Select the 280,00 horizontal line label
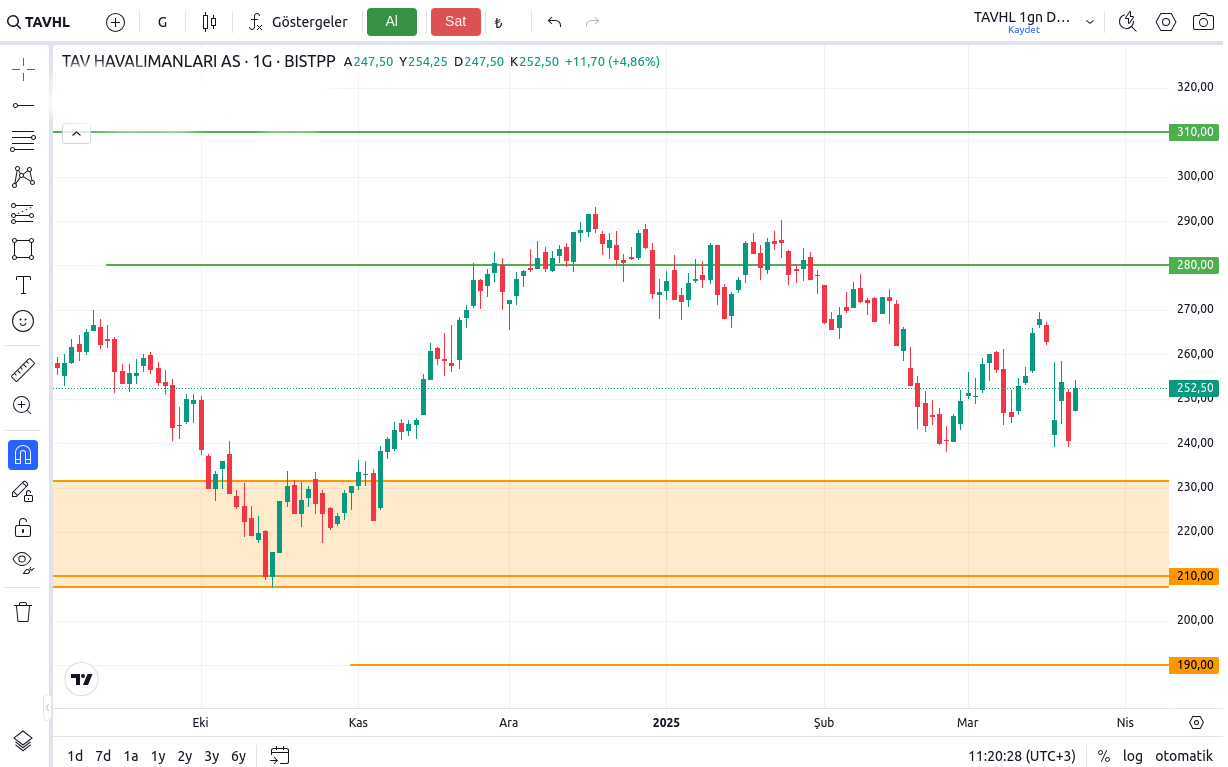The height and width of the screenshot is (767, 1228). (x=1194, y=265)
